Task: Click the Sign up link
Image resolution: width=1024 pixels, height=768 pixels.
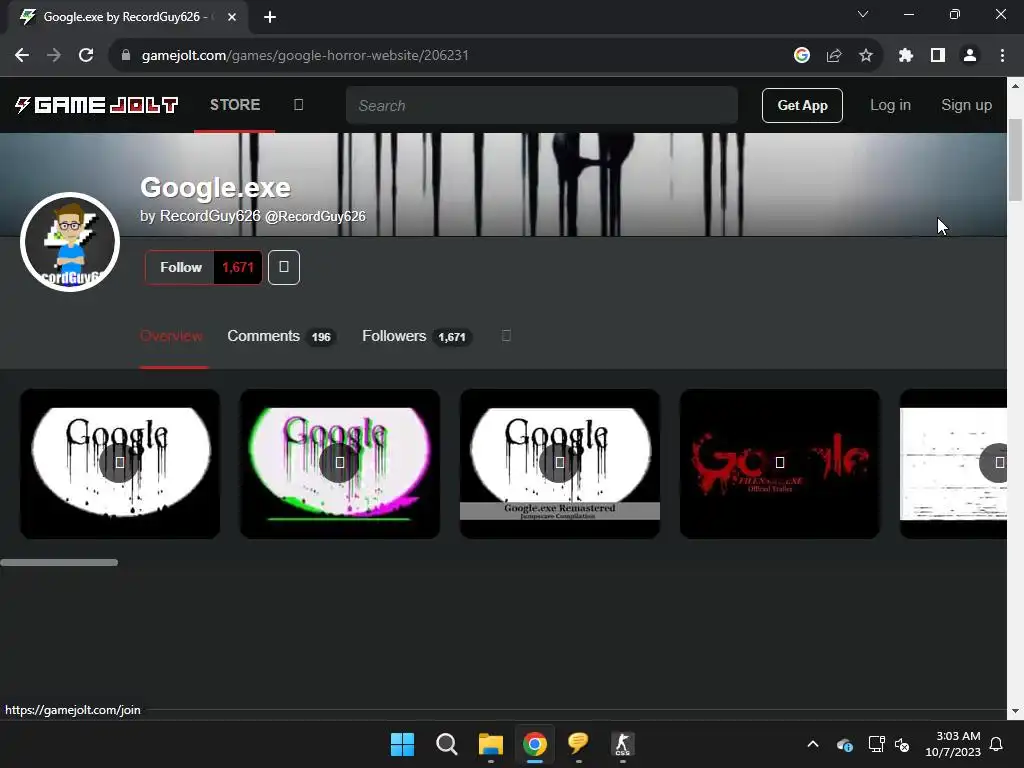Action: point(966,105)
